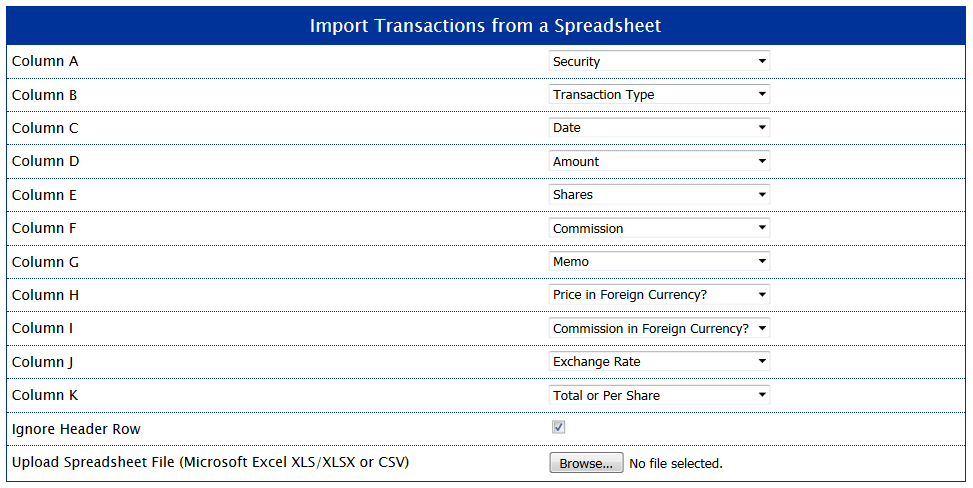Open the Price in Foreign Currency dropdown
The height and width of the screenshot is (488, 973).
pyautogui.click(x=659, y=294)
